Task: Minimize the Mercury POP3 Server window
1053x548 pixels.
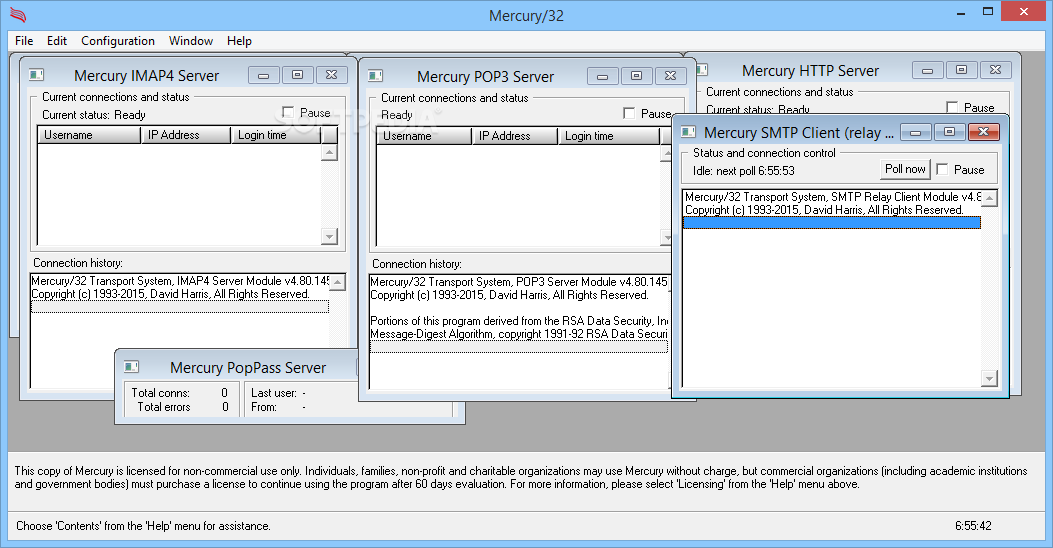Action: tap(602, 76)
